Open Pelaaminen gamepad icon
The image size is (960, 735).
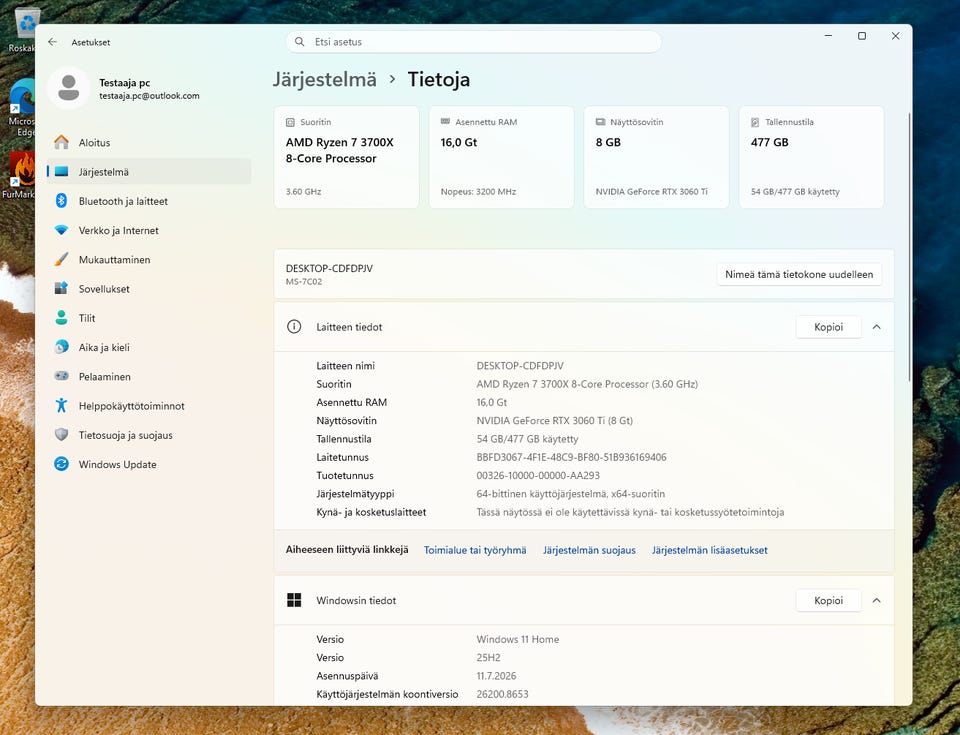(x=61, y=376)
